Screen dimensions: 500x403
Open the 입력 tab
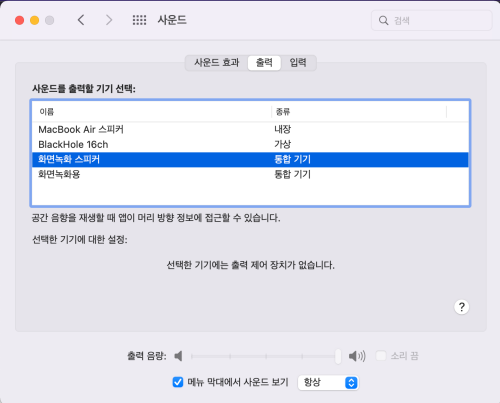(x=298, y=62)
